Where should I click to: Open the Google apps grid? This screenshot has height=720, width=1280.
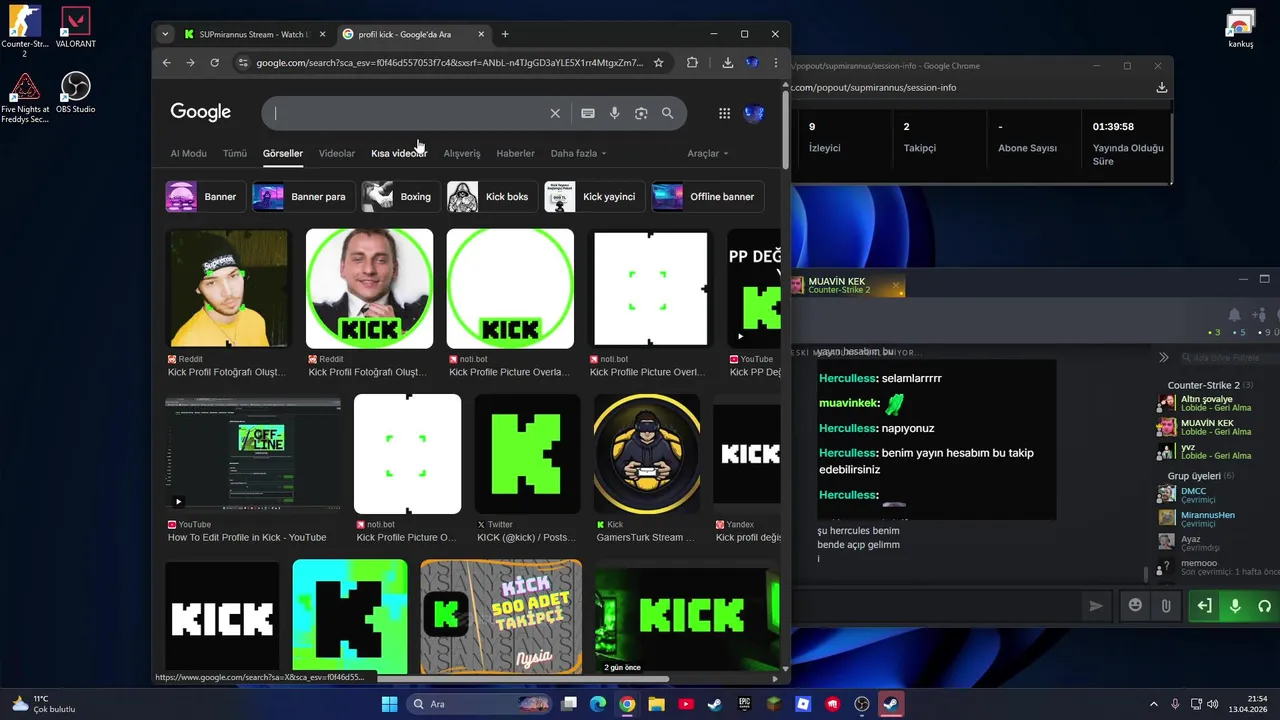724,113
